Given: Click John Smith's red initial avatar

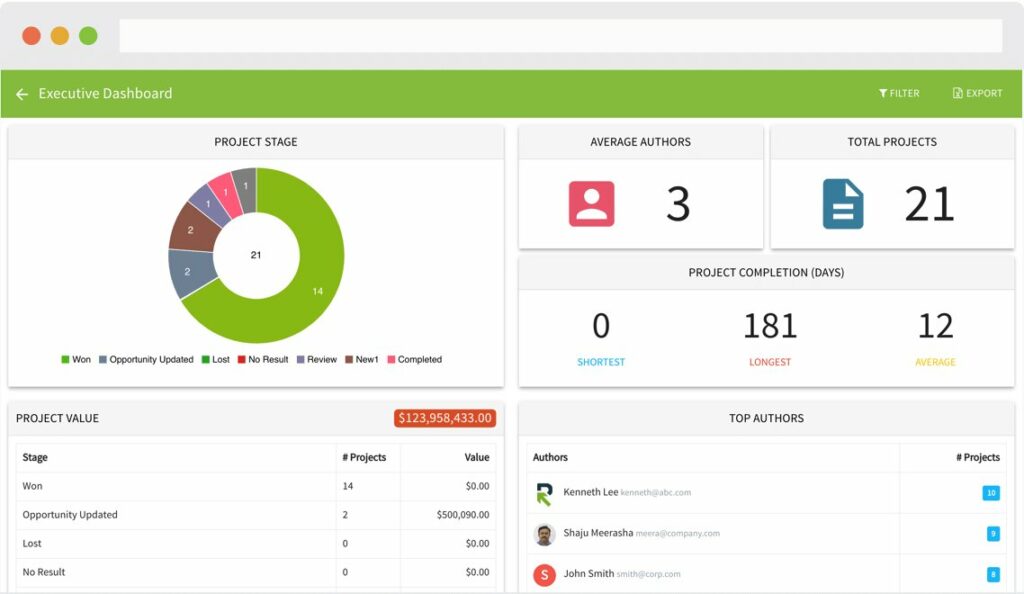Looking at the screenshot, I should (544, 575).
